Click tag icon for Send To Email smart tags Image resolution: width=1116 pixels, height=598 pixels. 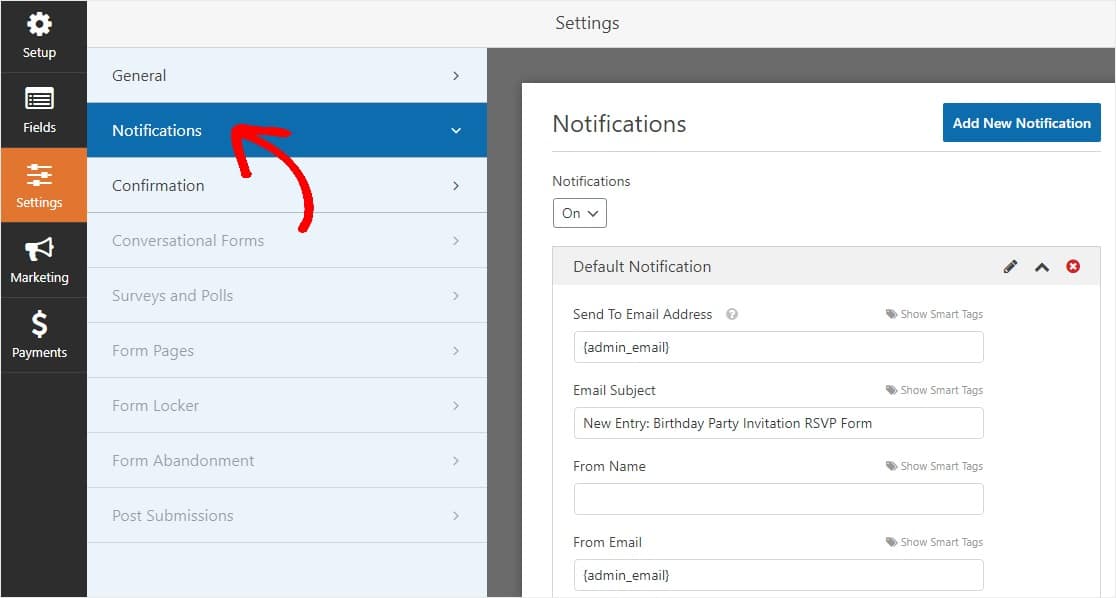coord(891,314)
